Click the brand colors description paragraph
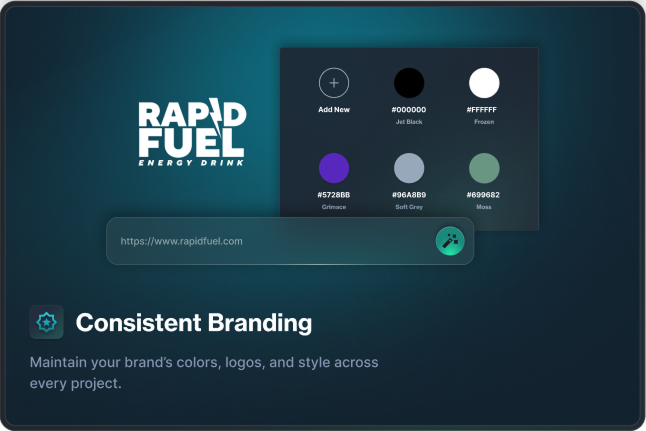Viewport: 646px width, 431px height. (204, 372)
